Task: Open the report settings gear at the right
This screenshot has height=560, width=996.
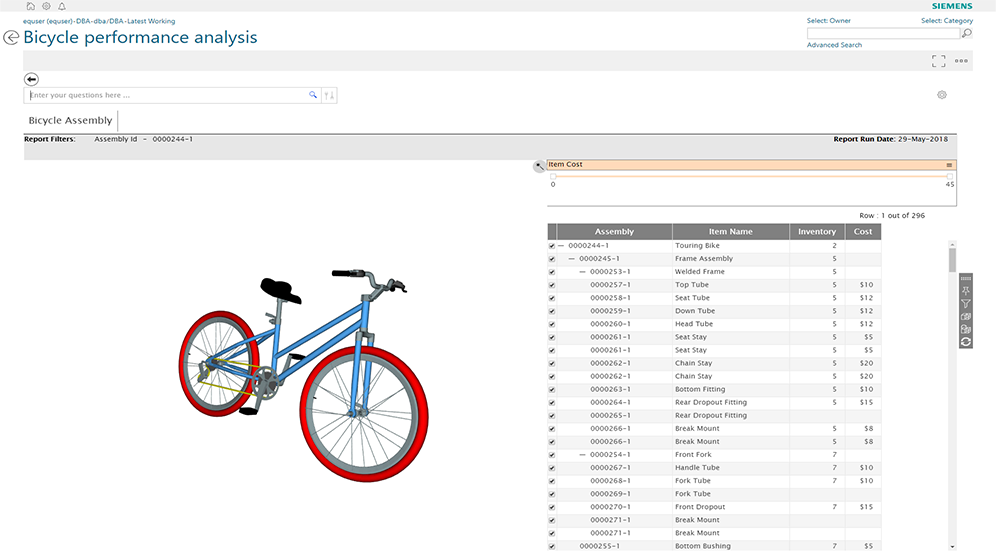Action: (x=942, y=95)
